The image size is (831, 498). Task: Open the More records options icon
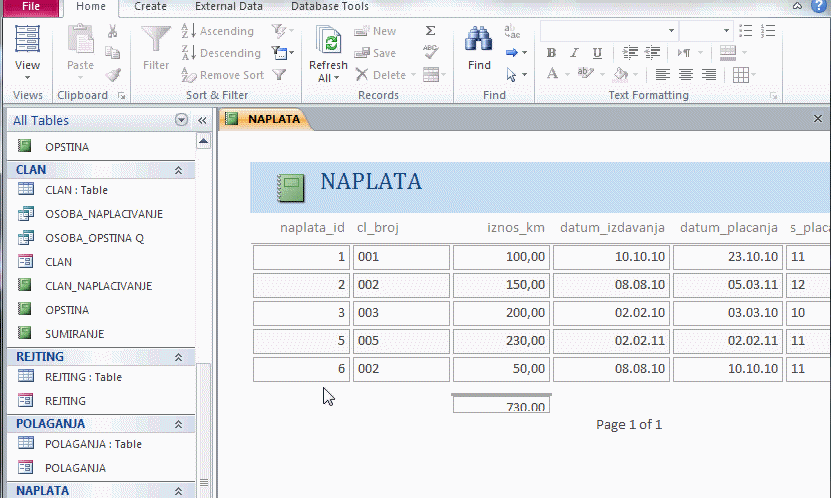(x=435, y=75)
